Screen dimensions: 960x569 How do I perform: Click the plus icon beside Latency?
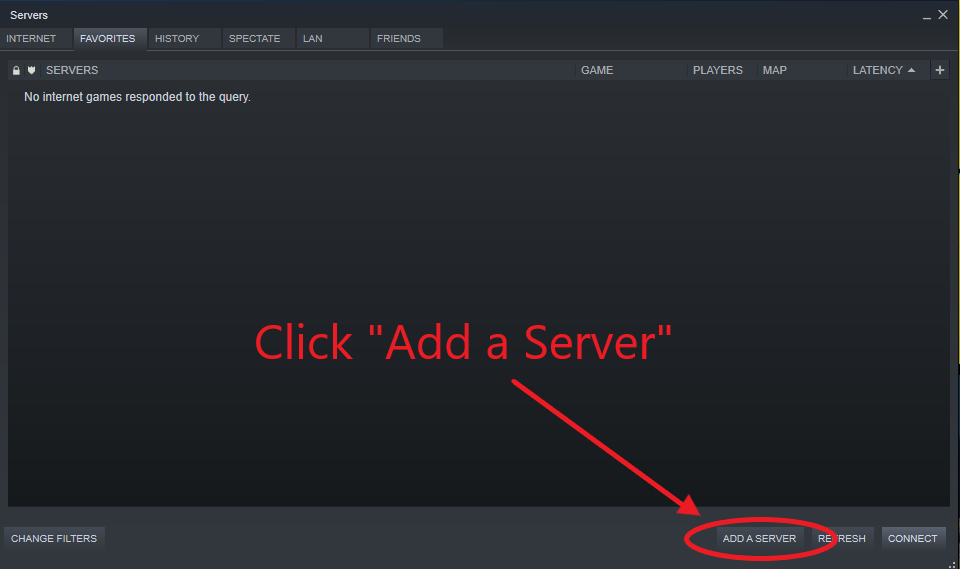pyautogui.click(x=940, y=70)
